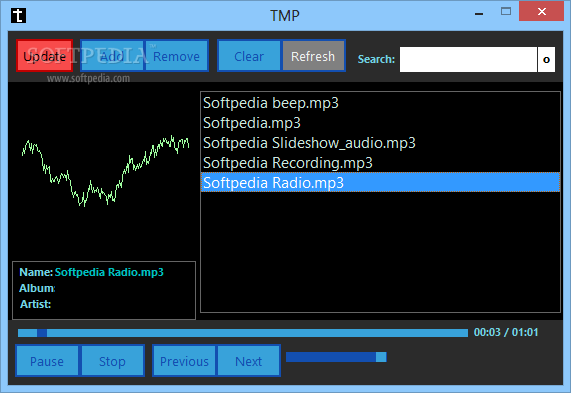Click the volume slider handle
571x393 pixels.
click(x=381, y=357)
